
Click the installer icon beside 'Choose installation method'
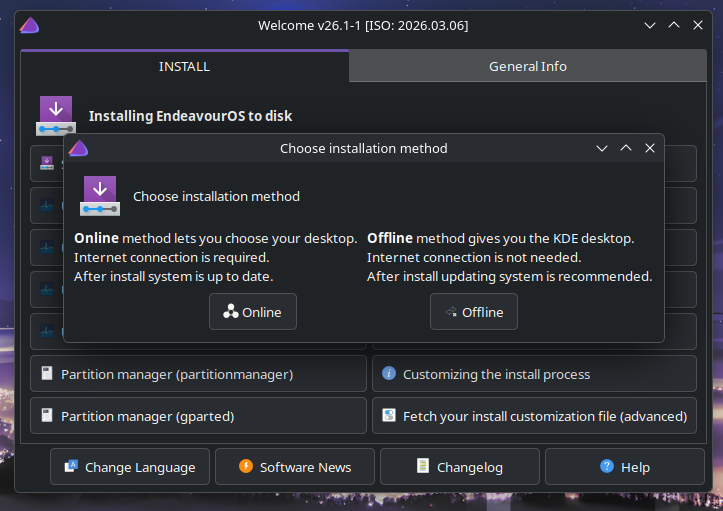pos(100,196)
